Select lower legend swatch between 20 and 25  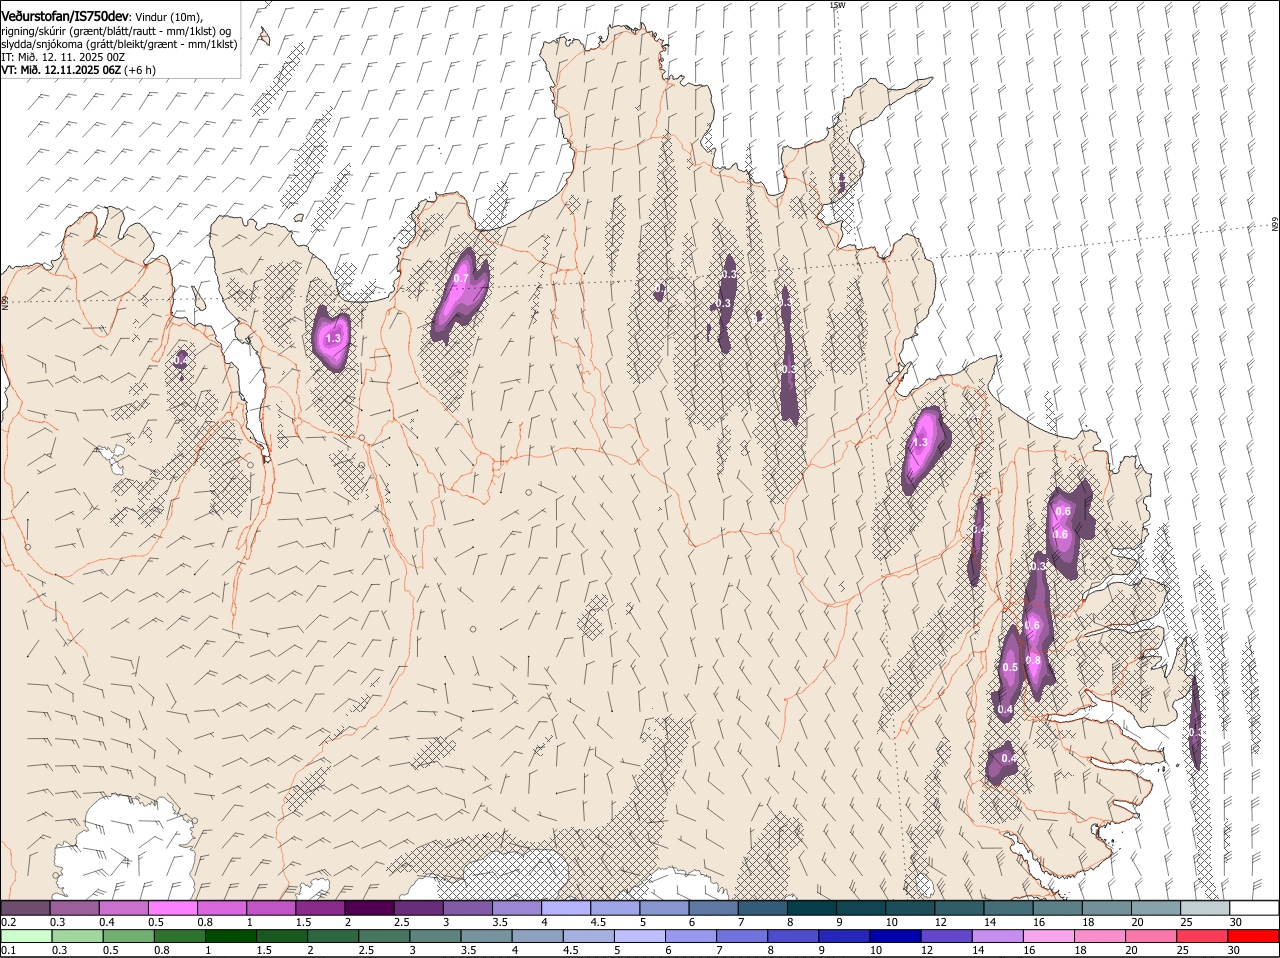tap(1151, 936)
